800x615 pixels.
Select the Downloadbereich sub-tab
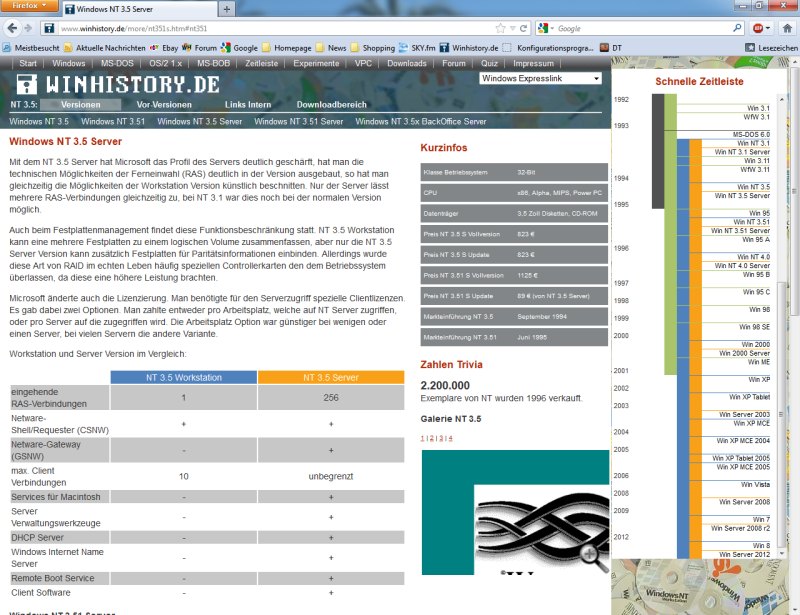332,105
